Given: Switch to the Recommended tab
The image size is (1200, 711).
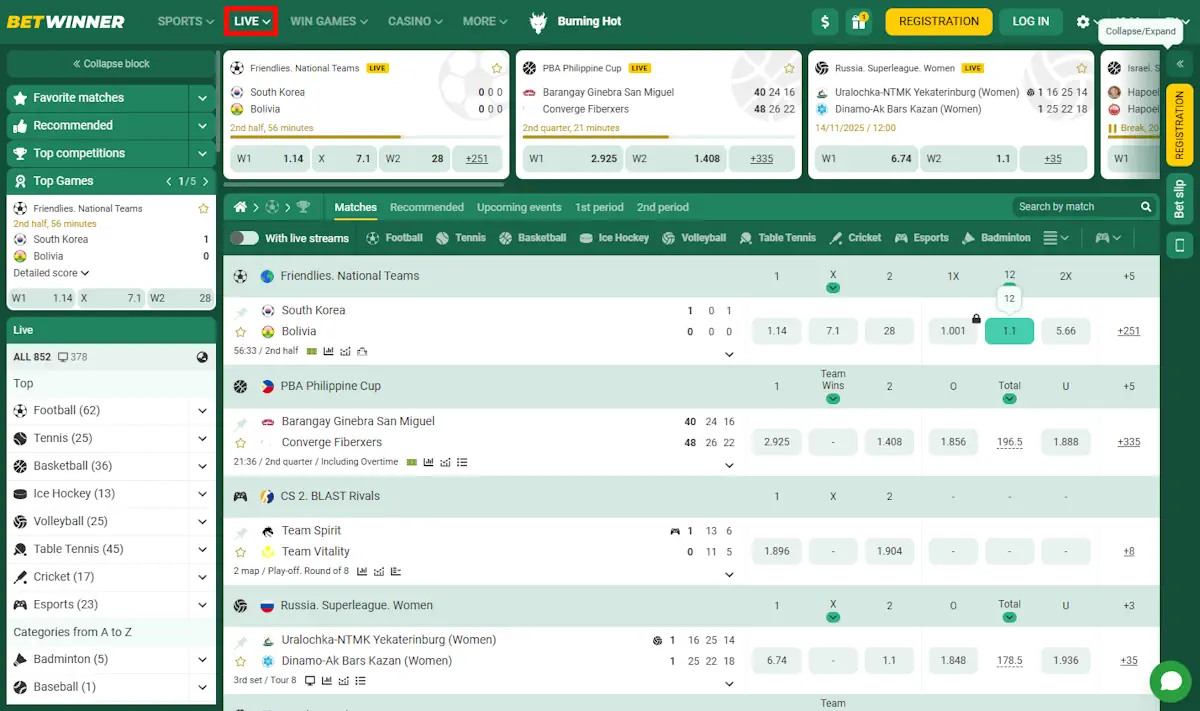Looking at the screenshot, I should (x=427, y=207).
